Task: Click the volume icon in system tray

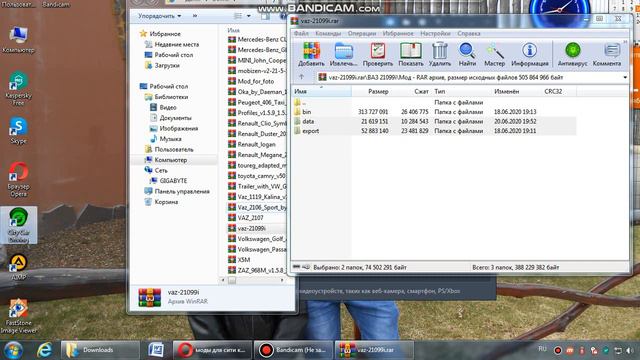Action: pos(630,351)
